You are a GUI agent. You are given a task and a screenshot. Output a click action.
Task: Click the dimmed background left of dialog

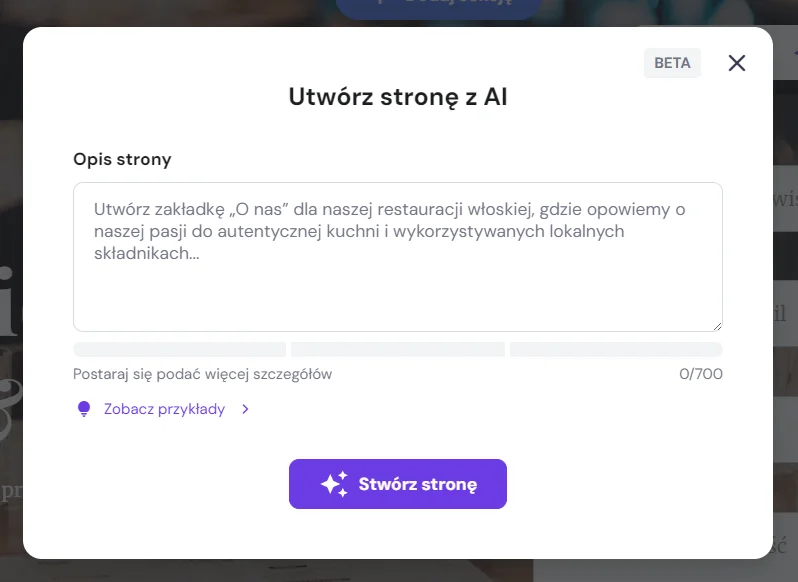click(x=10, y=300)
